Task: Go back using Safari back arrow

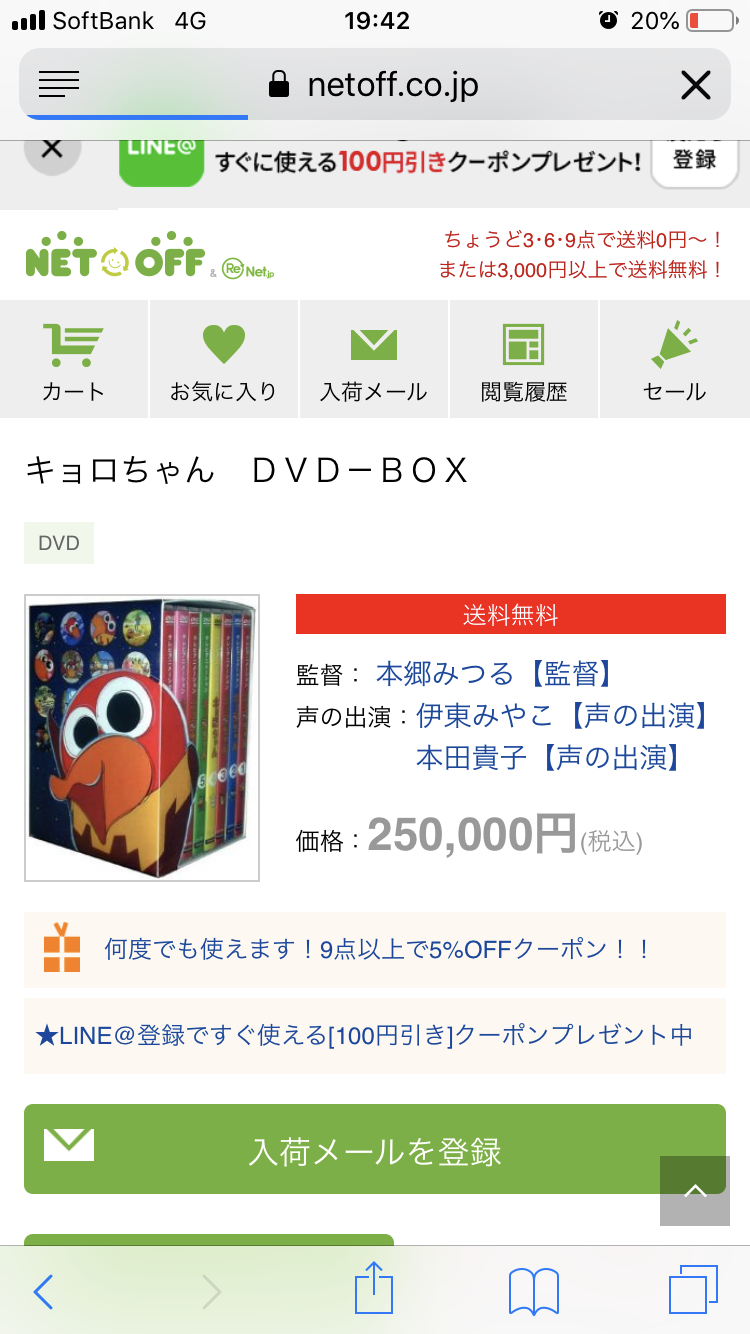Action: tap(43, 1292)
